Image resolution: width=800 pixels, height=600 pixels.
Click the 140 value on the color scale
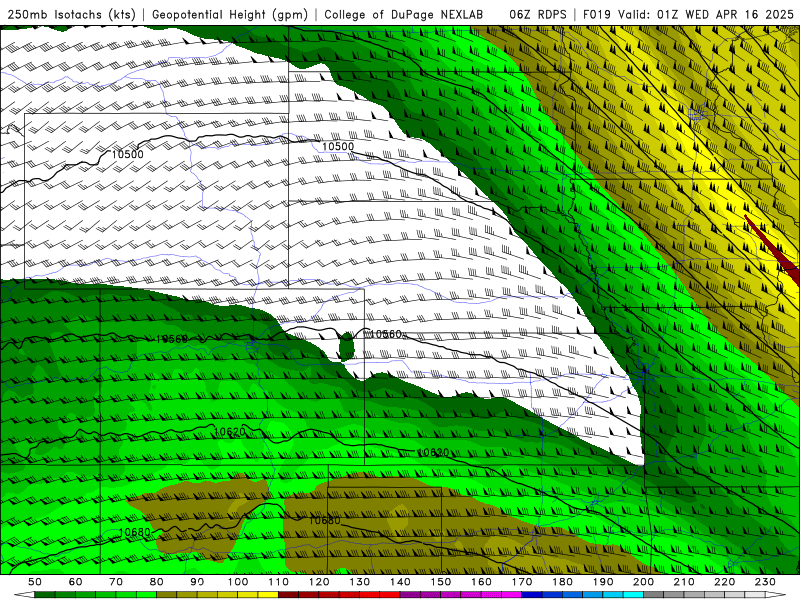coord(401,582)
